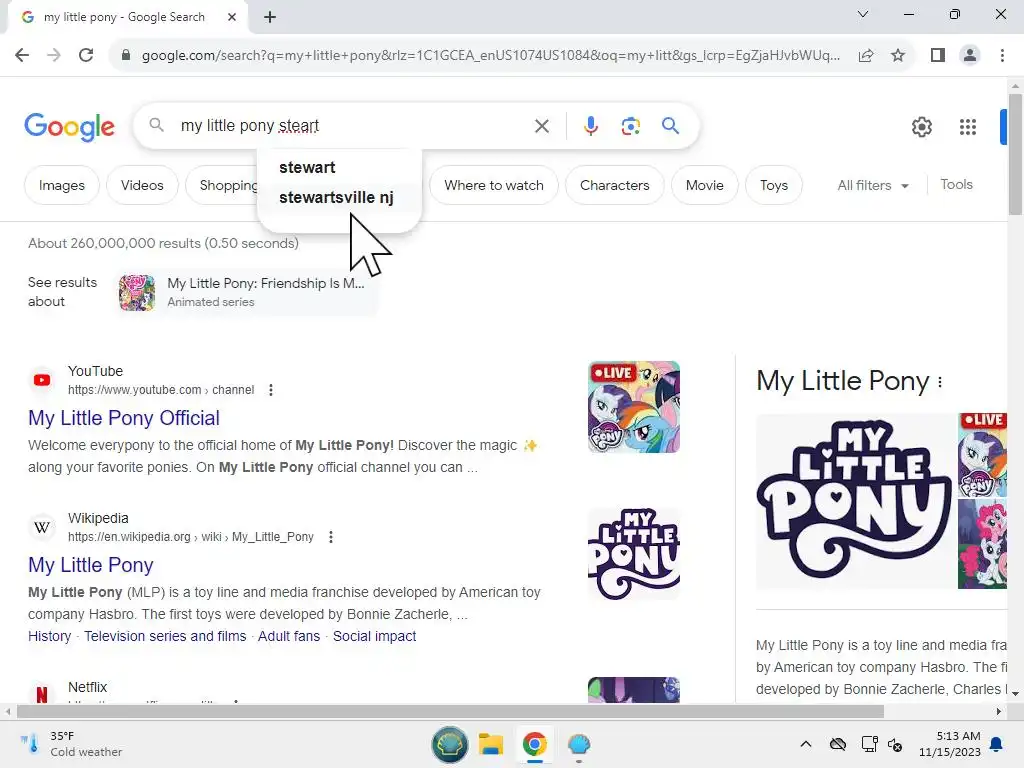This screenshot has width=1024, height=768.
Task: Open Chrome three-dot menu
Action: click(1002, 56)
